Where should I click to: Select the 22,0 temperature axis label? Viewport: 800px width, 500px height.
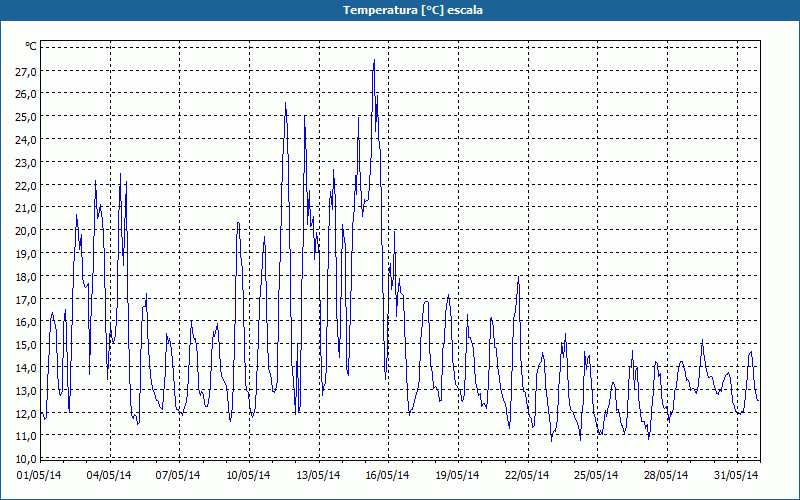(25, 185)
